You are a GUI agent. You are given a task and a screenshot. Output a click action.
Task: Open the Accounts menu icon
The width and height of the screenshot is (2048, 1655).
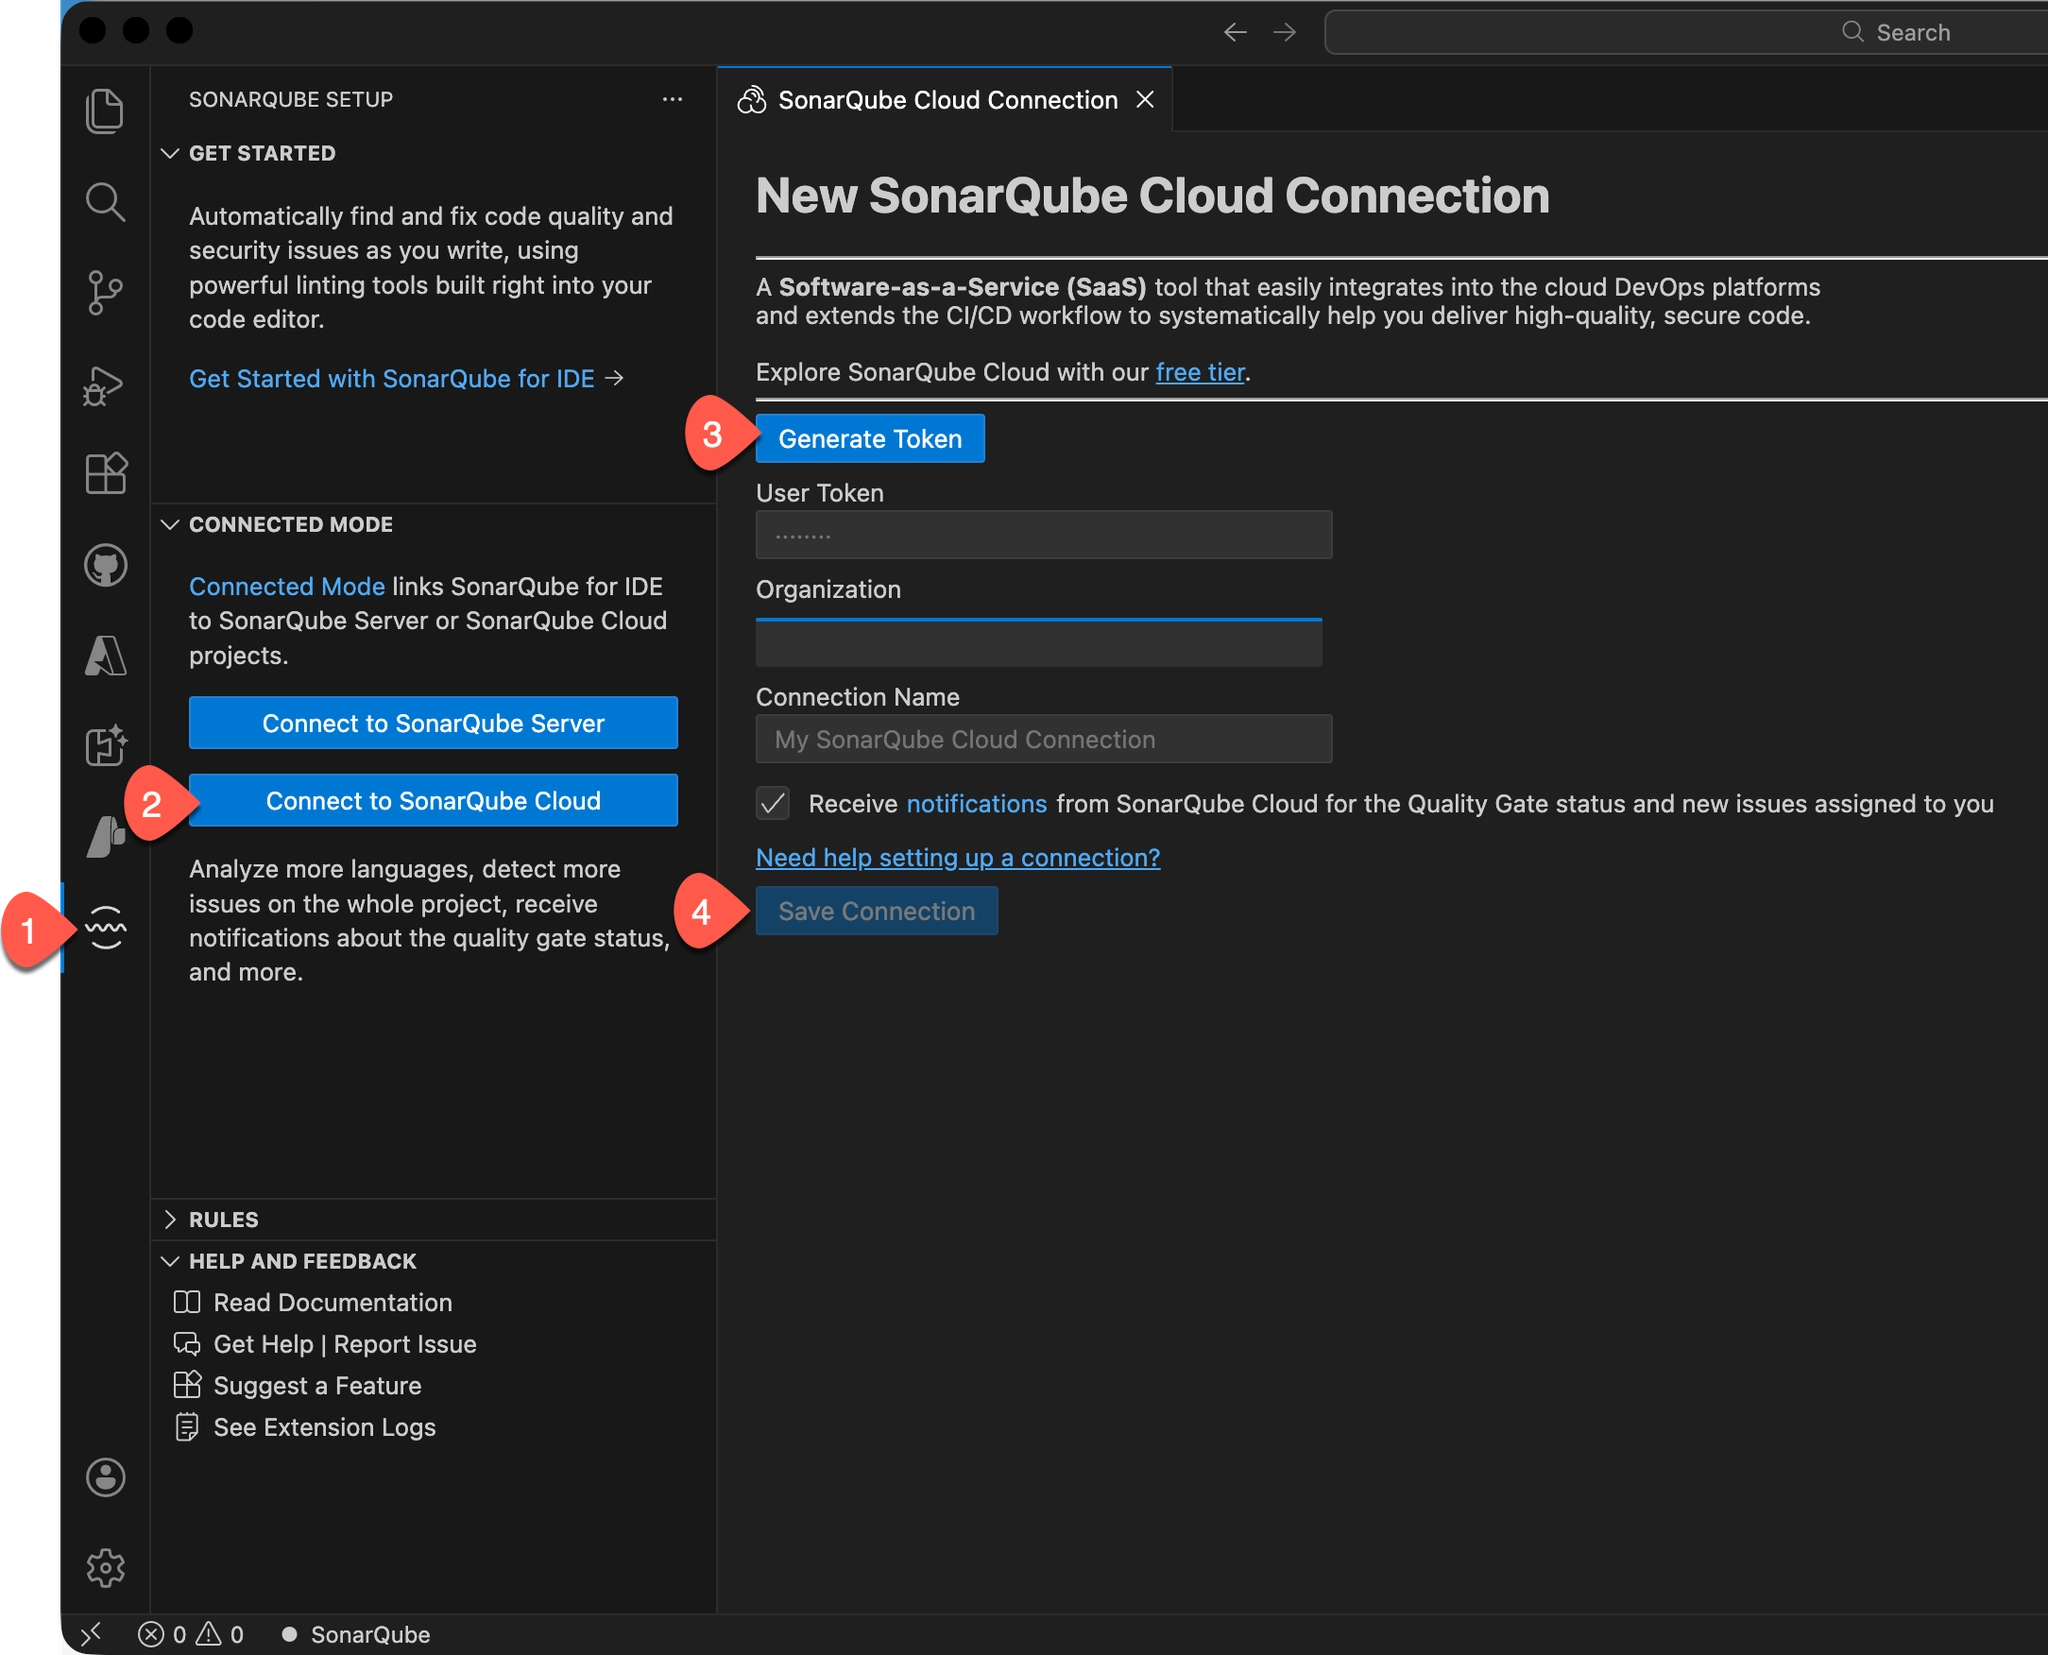click(105, 1476)
